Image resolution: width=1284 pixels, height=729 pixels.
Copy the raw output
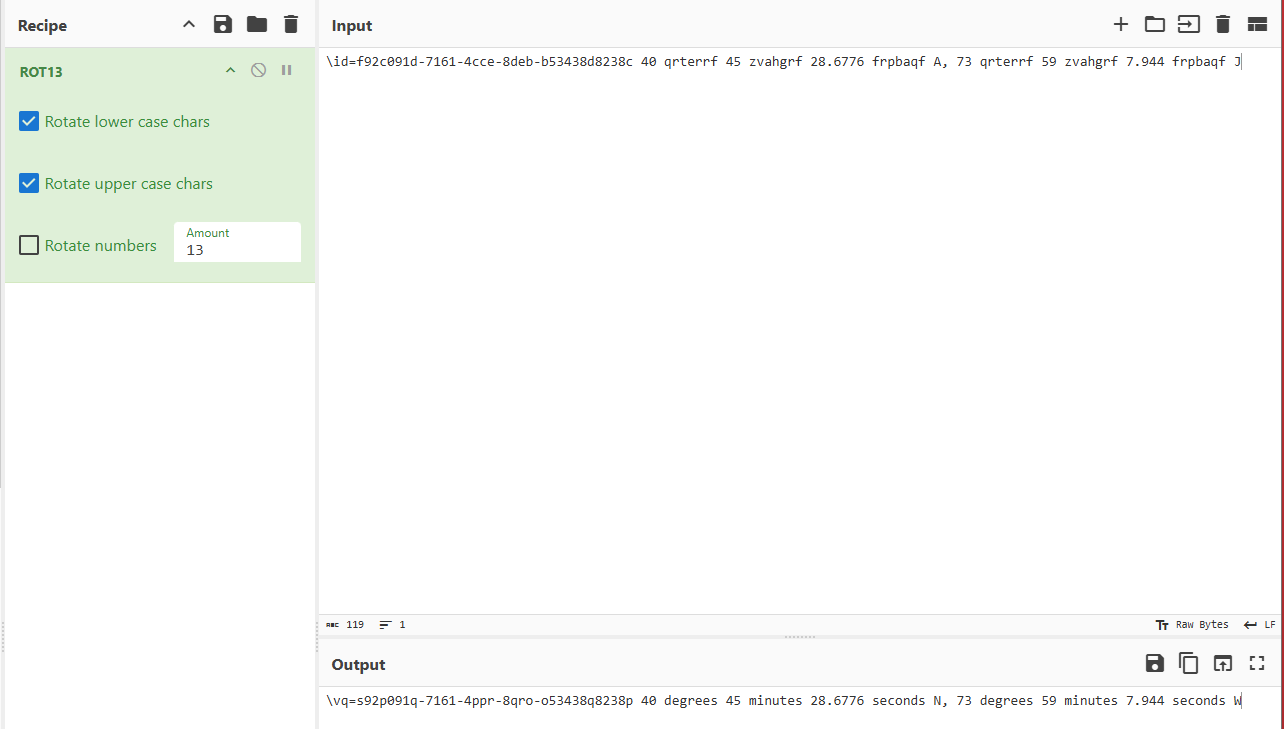point(1188,663)
